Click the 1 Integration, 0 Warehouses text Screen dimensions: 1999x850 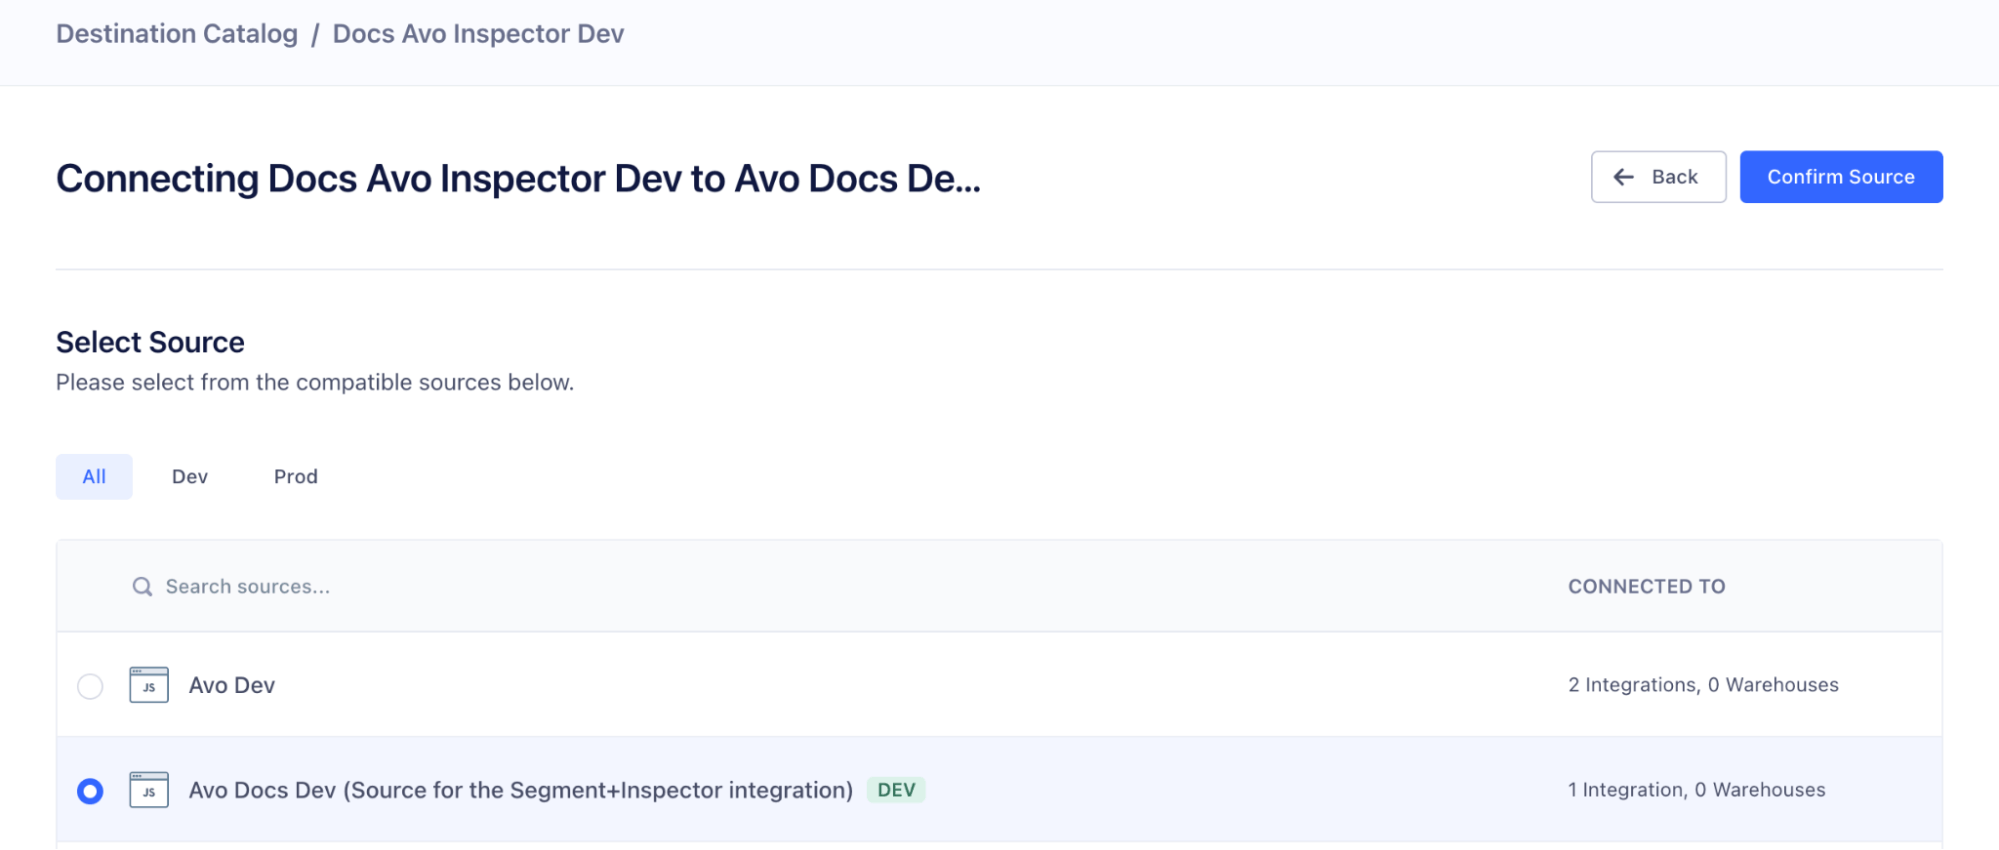click(1696, 790)
